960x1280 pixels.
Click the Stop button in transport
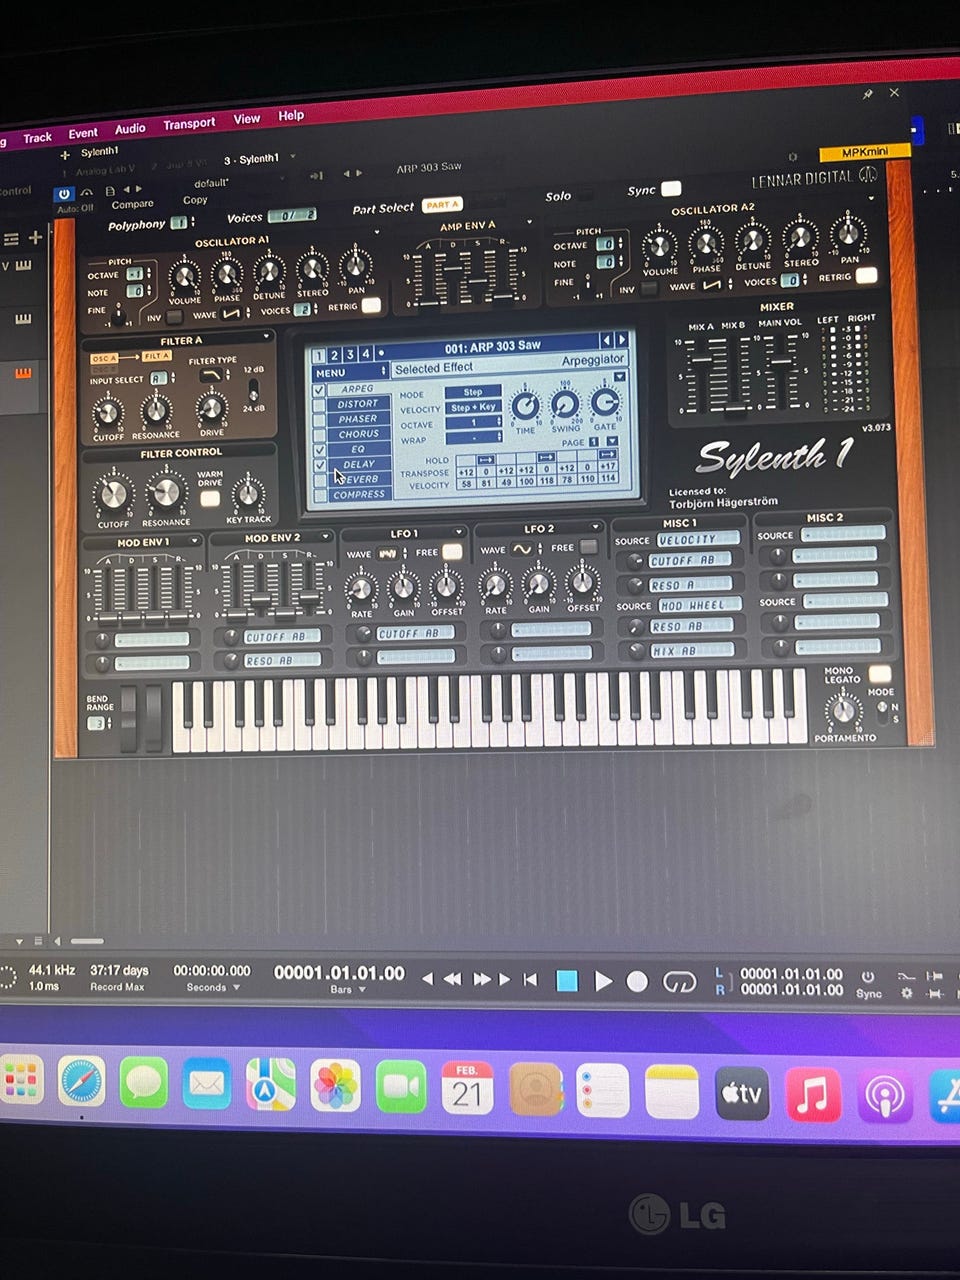click(x=567, y=981)
